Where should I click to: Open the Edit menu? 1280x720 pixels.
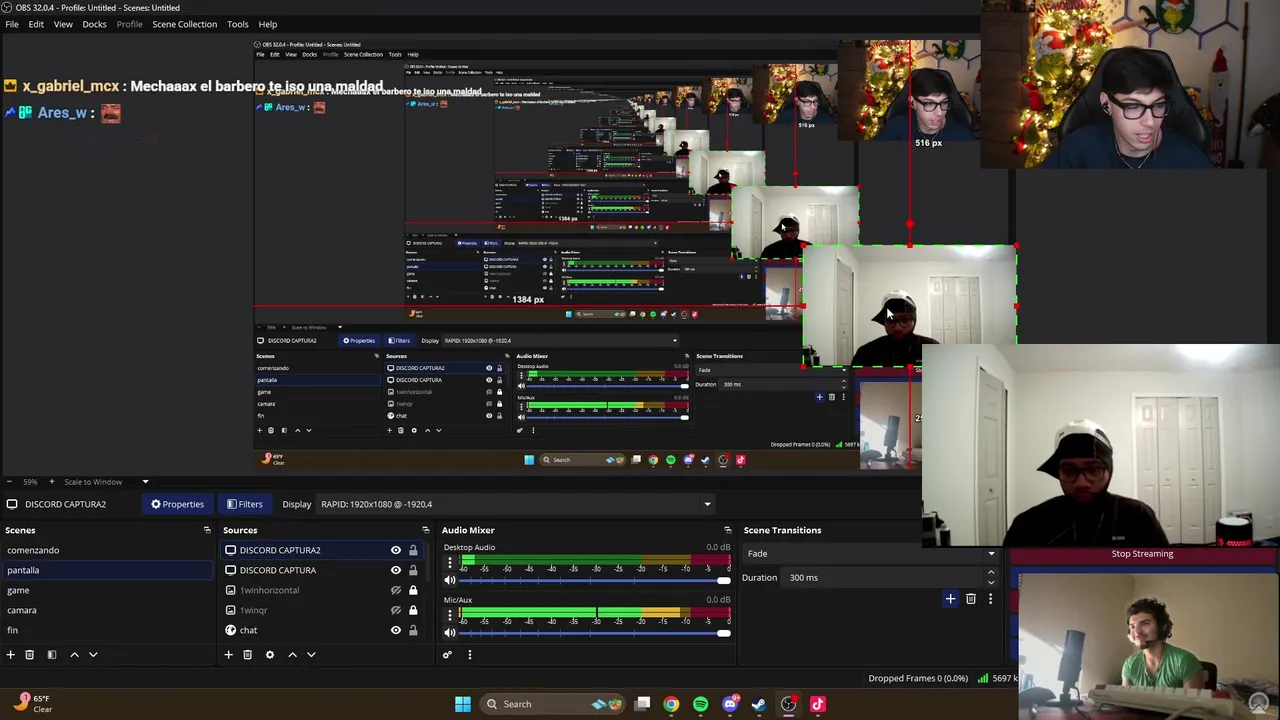pyautogui.click(x=36, y=24)
